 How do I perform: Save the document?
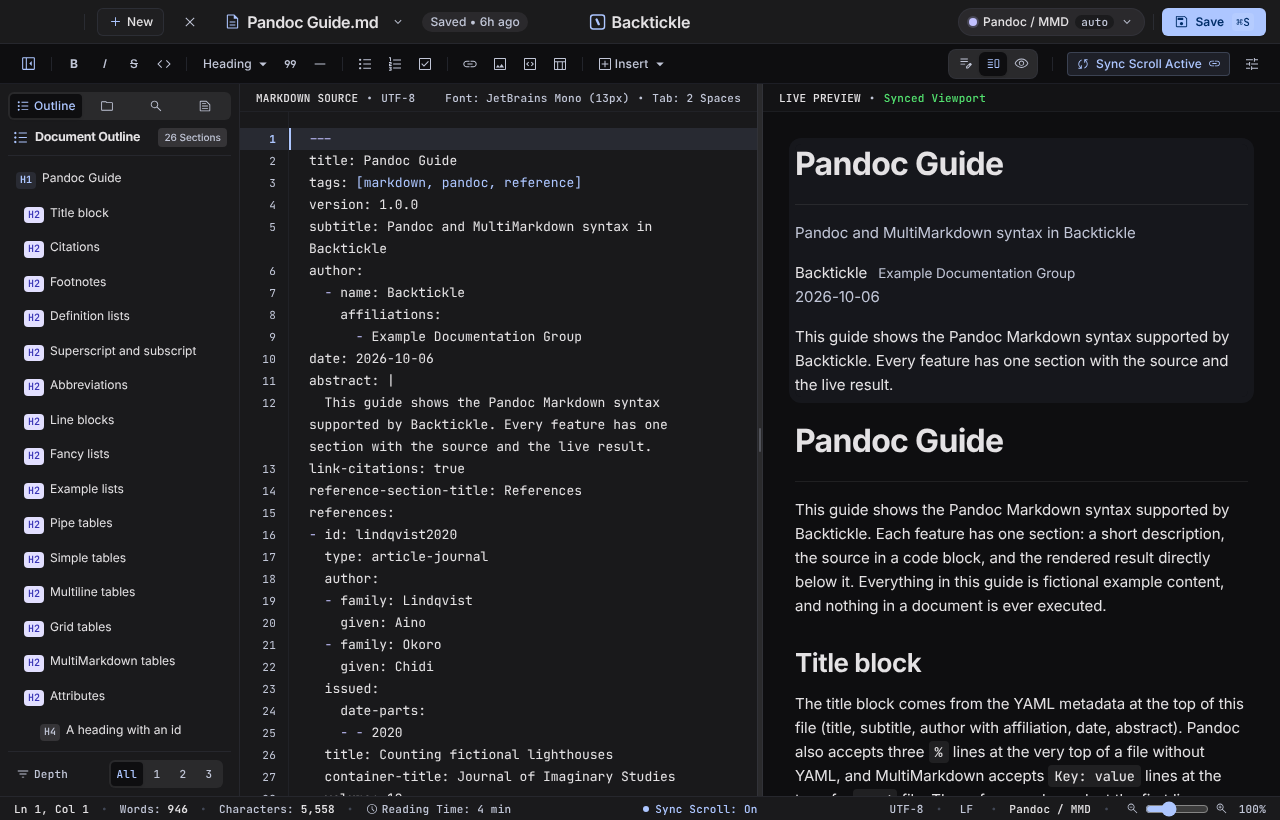(1213, 22)
